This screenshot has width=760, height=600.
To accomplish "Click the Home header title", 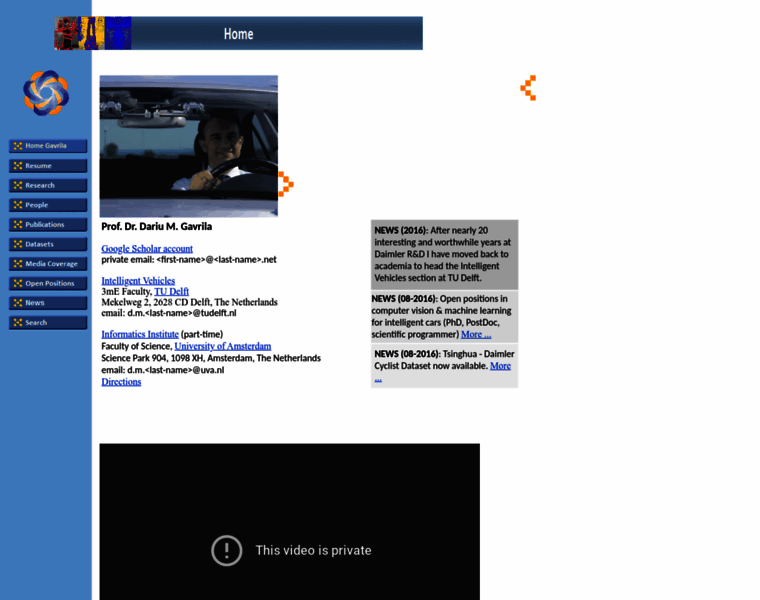I will [238, 34].
